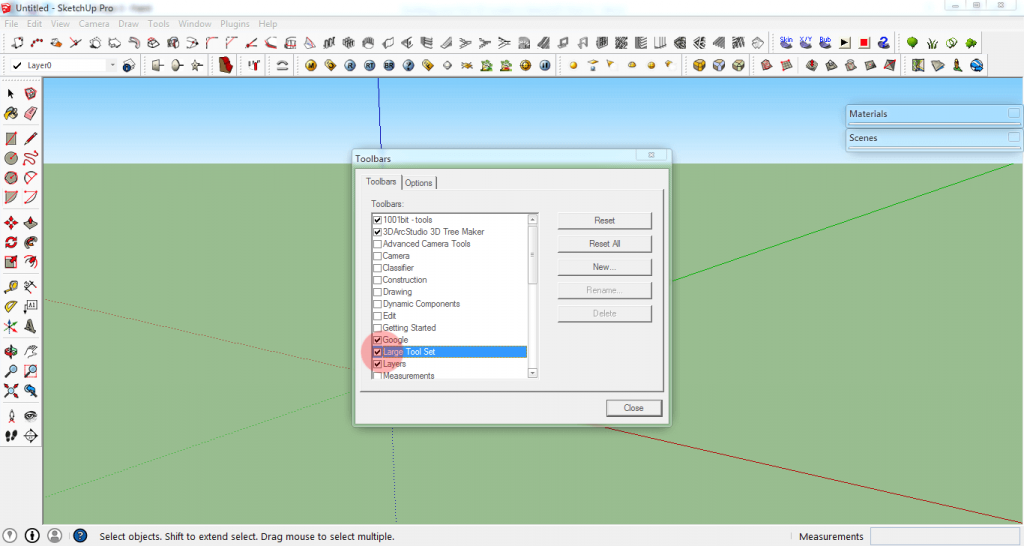Select the Follow Me tool
1024x546 pixels.
(x=30, y=242)
